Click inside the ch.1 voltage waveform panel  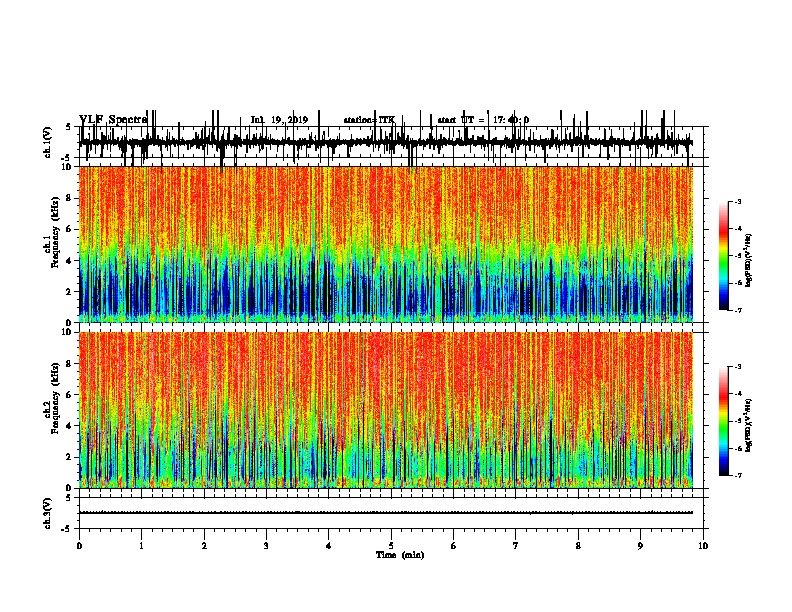click(391, 142)
